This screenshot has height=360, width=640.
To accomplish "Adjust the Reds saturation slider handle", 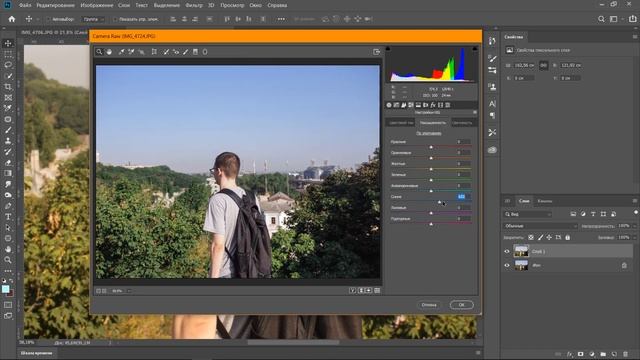I will (x=431, y=147).
